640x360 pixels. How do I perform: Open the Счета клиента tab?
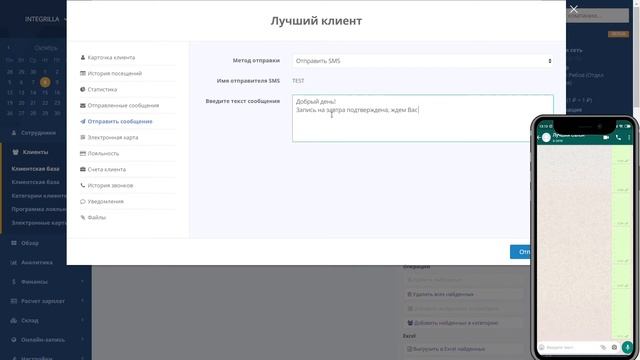(107, 169)
